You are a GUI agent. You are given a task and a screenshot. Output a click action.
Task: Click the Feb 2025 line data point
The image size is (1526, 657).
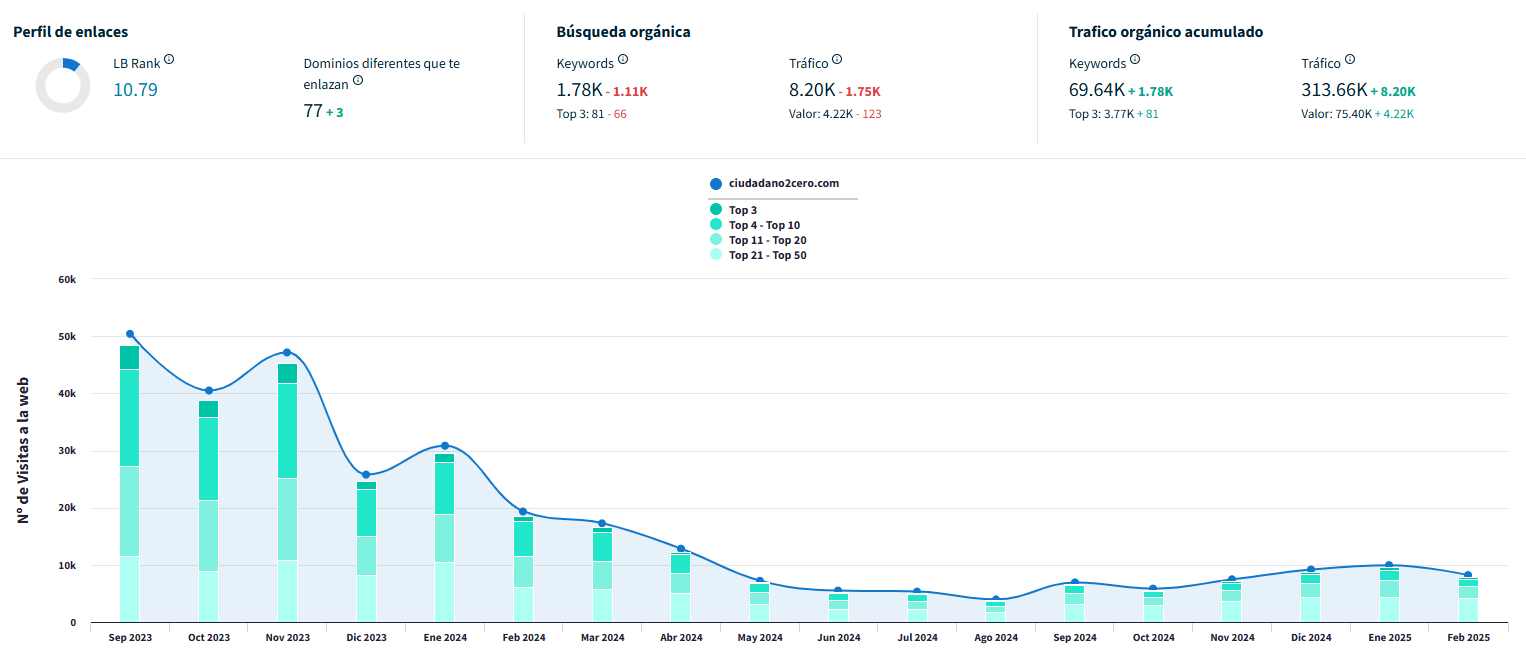1468,575
